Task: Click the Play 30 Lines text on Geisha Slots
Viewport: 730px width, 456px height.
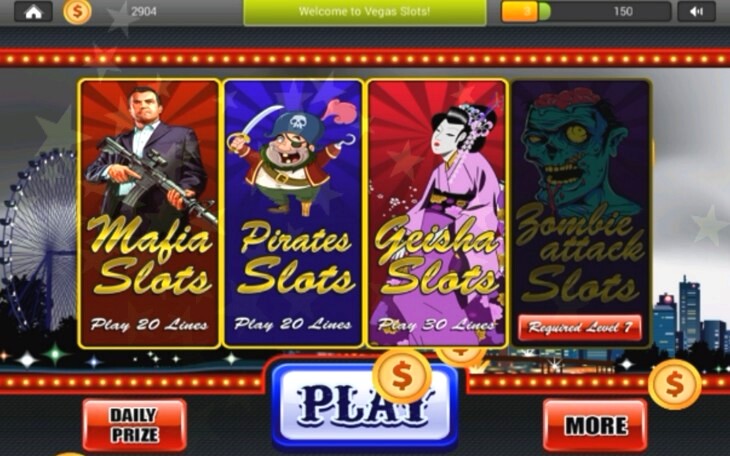Action: pos(436,325)
